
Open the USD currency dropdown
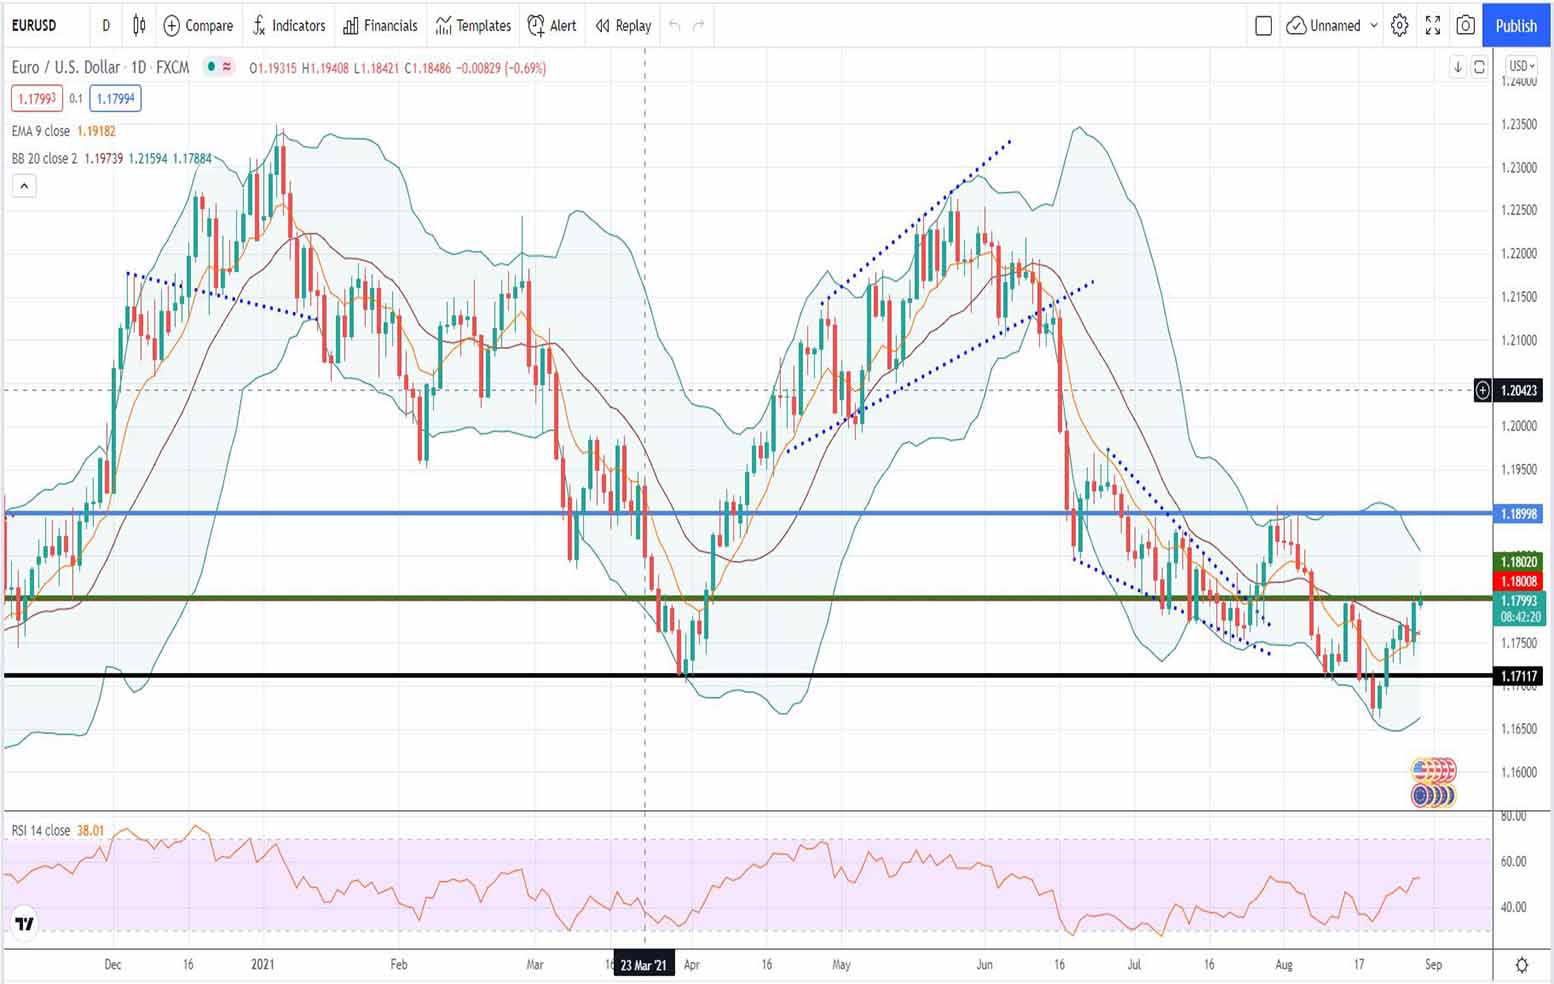[1521, 66]
